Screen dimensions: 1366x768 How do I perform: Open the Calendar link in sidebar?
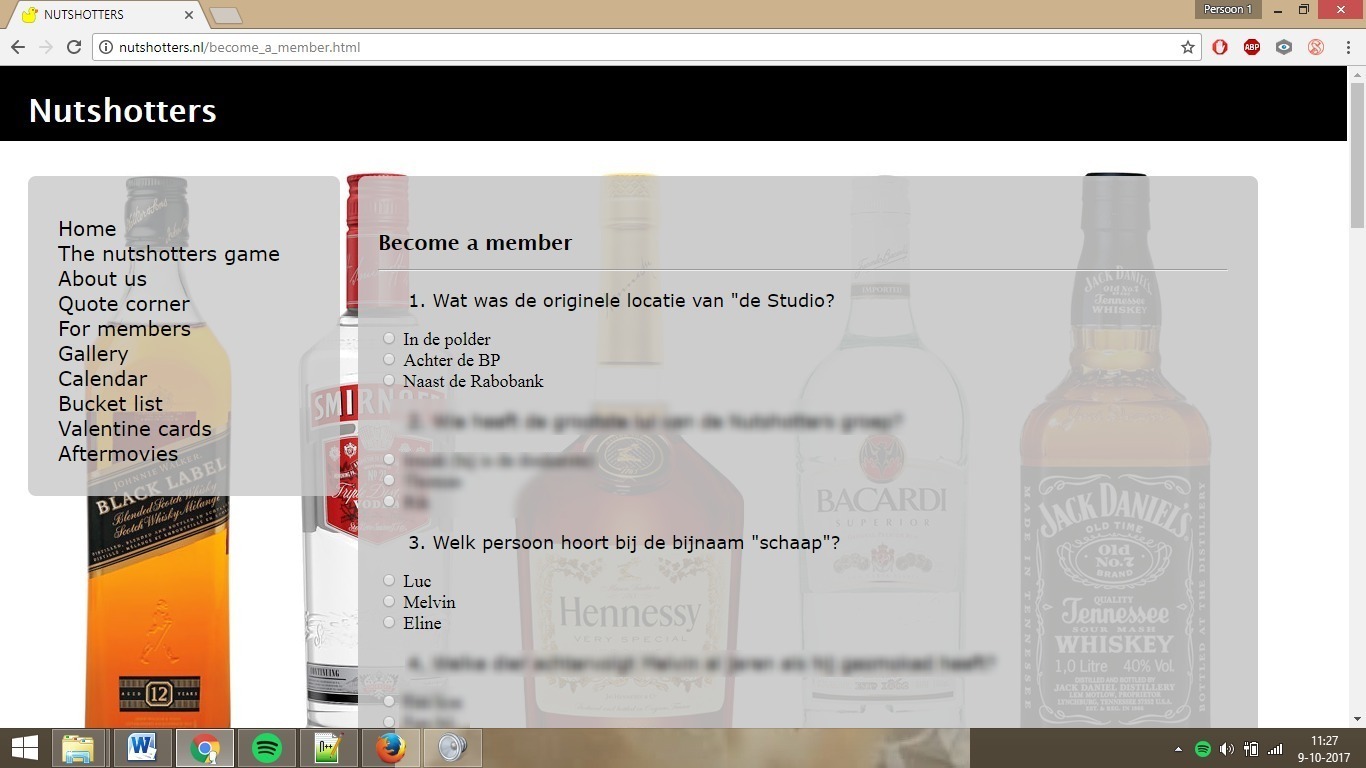102,379
